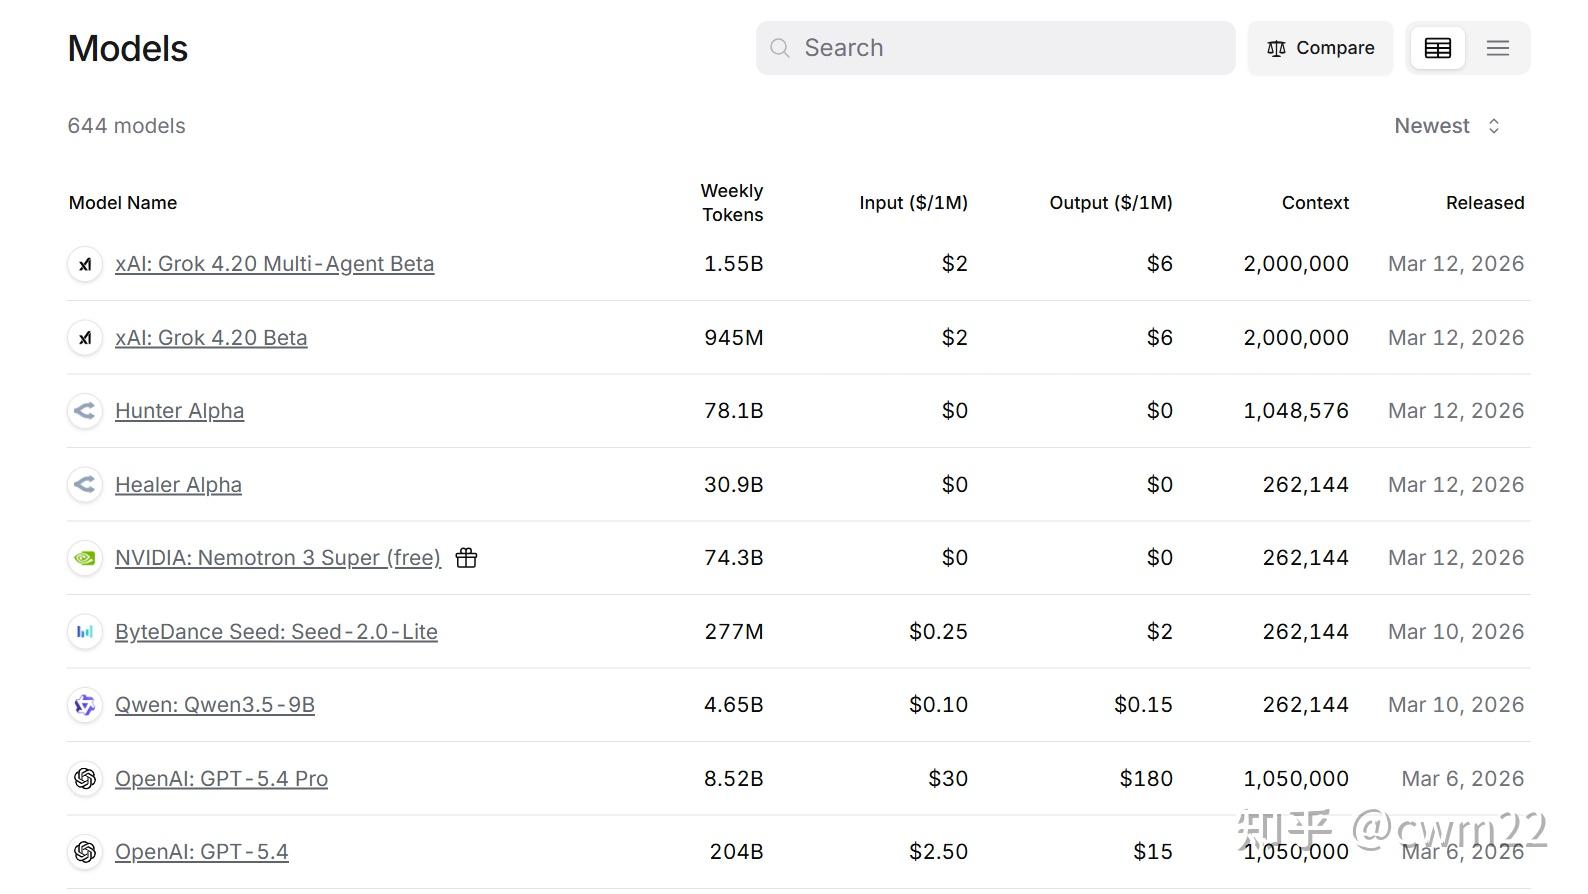Click the 945M weekly tokens value
1588x894 pixels.
[734, 338]
